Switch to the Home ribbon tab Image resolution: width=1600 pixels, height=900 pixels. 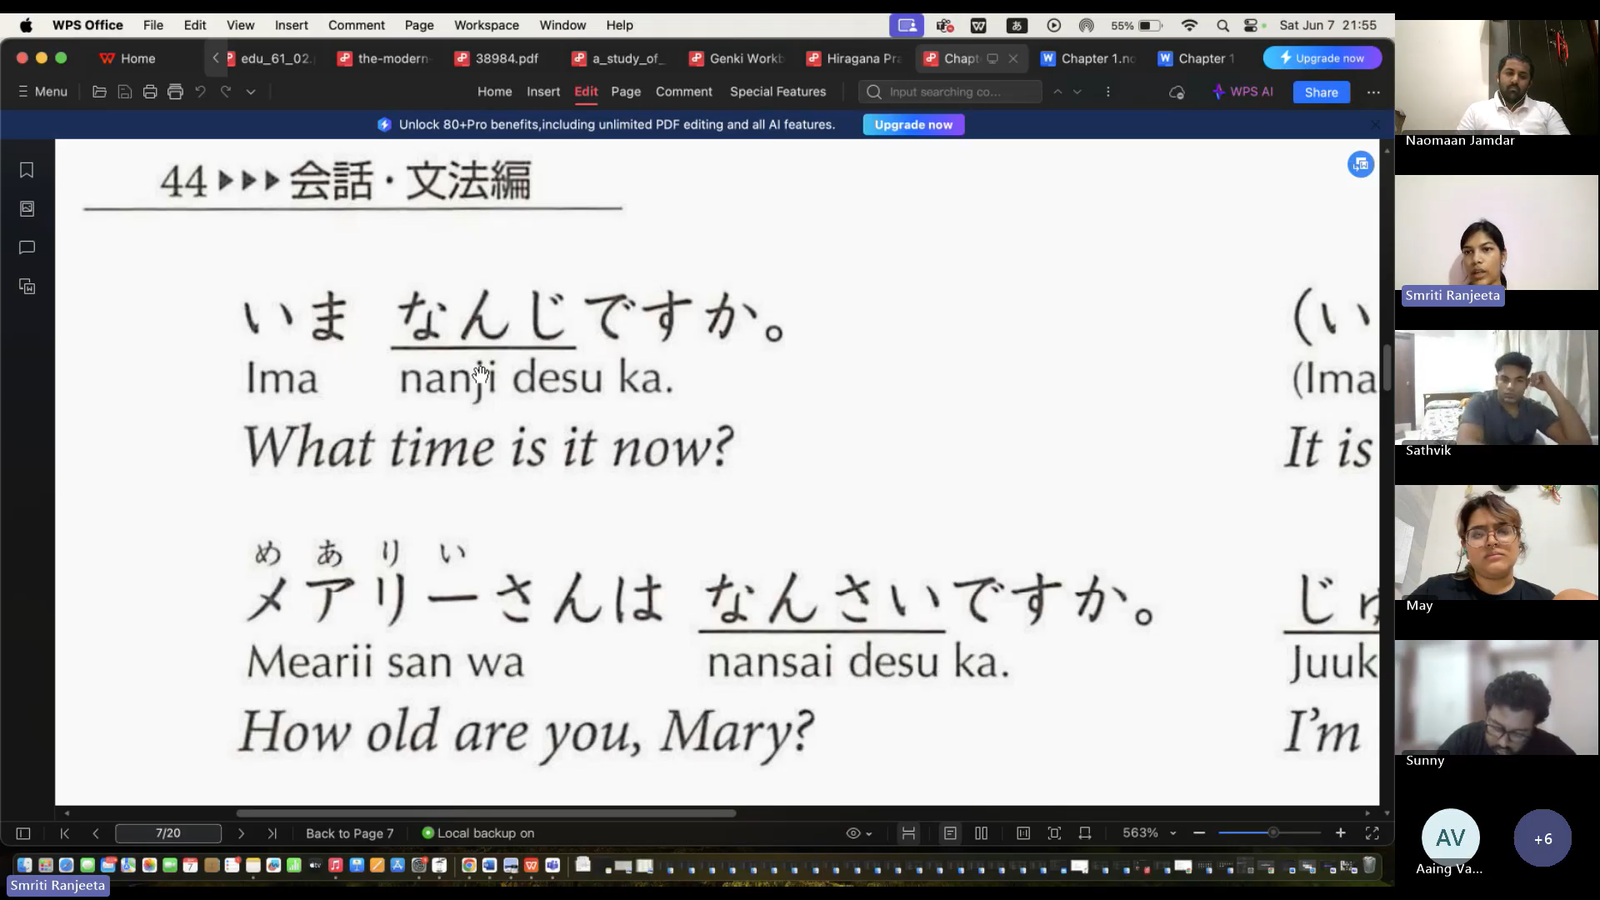pos(494,92)
